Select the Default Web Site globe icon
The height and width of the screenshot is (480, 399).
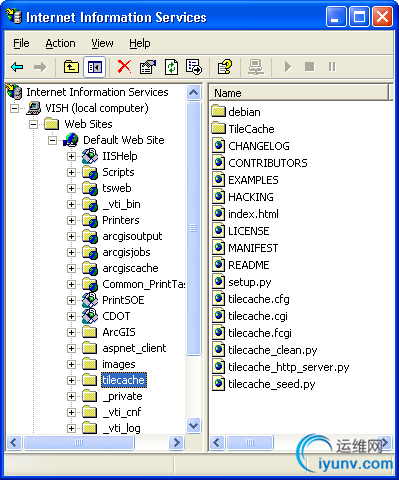pyautogui.click(x=71, y=140)
